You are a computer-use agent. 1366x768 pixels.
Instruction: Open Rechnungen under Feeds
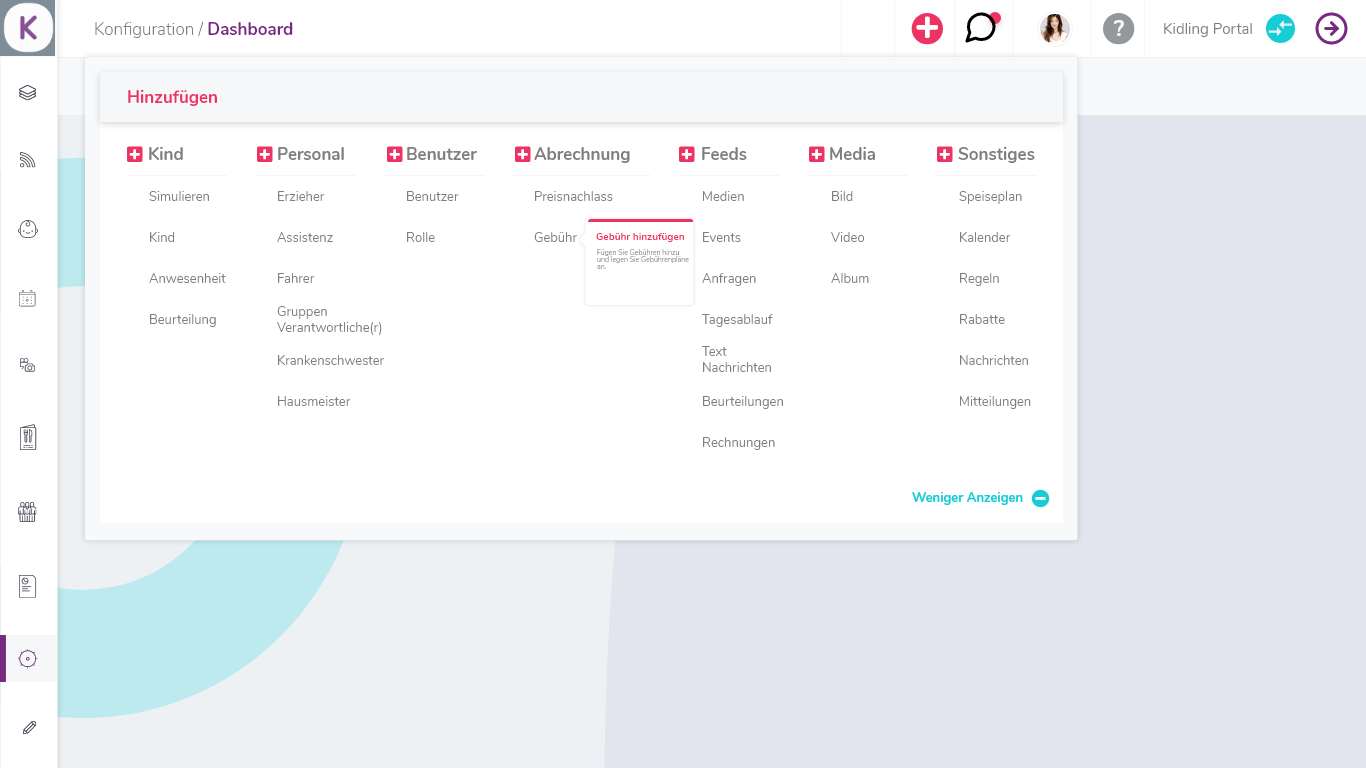tap(739, 442)
